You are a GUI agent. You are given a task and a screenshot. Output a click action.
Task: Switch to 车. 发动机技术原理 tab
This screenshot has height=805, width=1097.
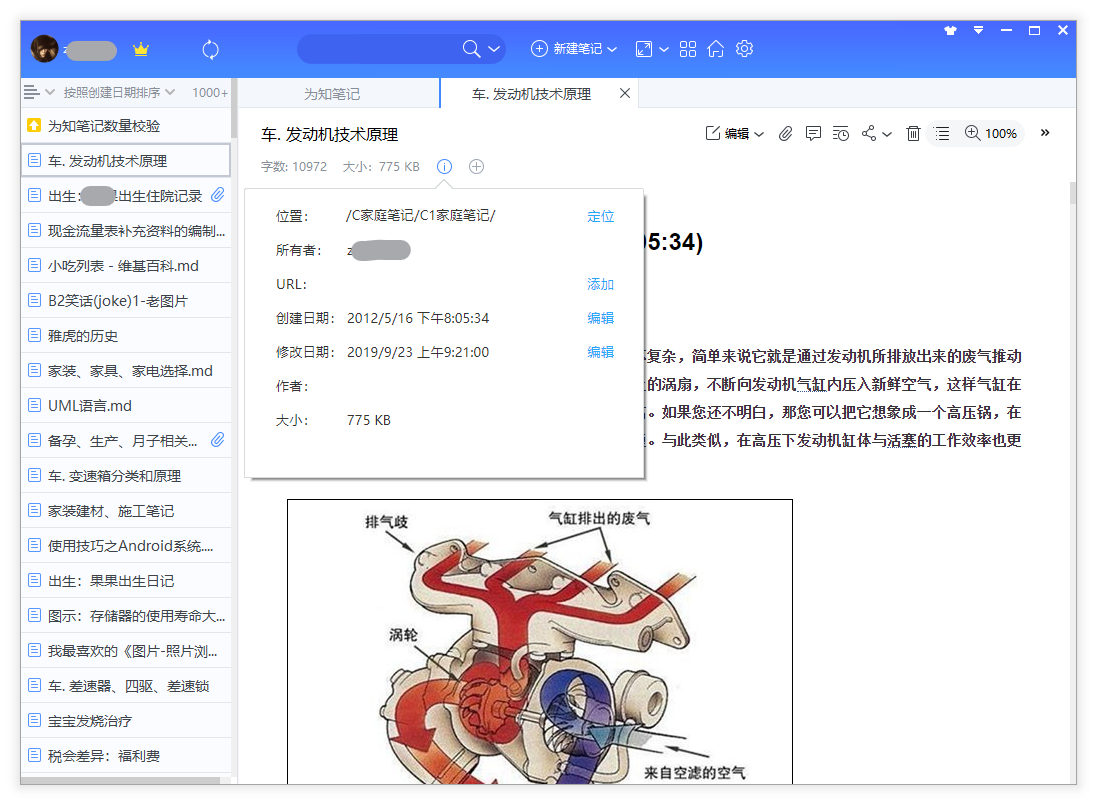click(x=531, y=94)
